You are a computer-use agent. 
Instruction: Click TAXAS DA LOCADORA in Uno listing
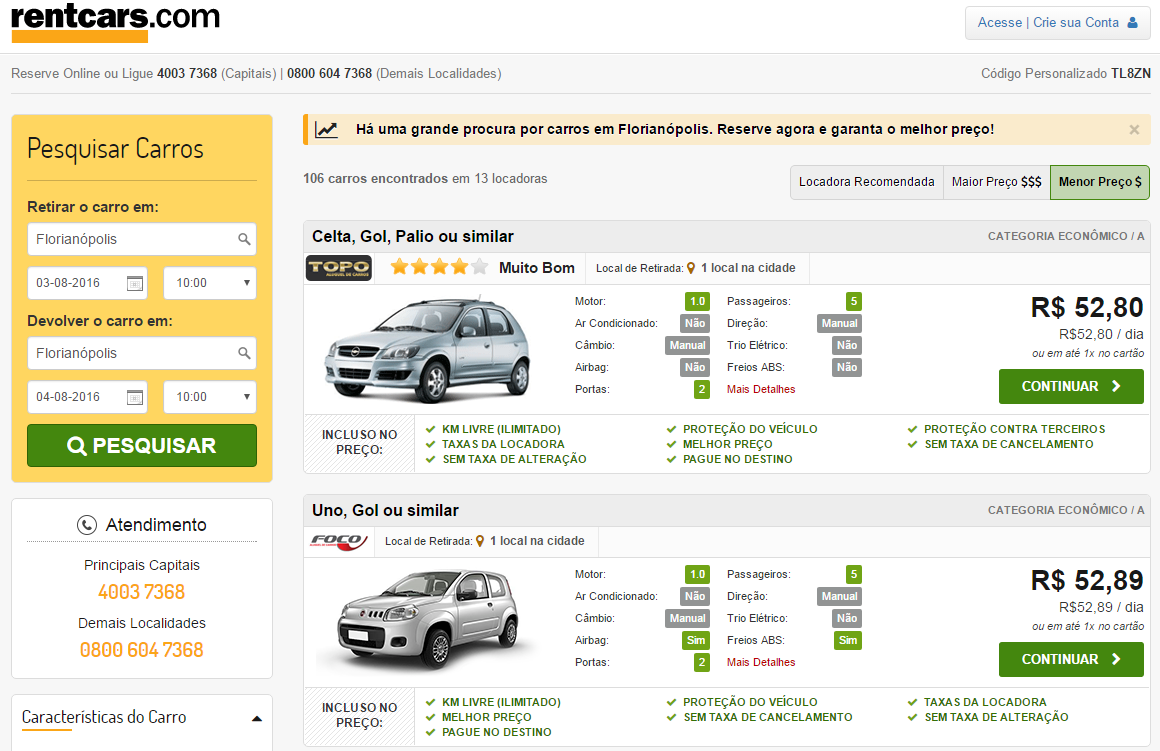[x=985, y=702]
